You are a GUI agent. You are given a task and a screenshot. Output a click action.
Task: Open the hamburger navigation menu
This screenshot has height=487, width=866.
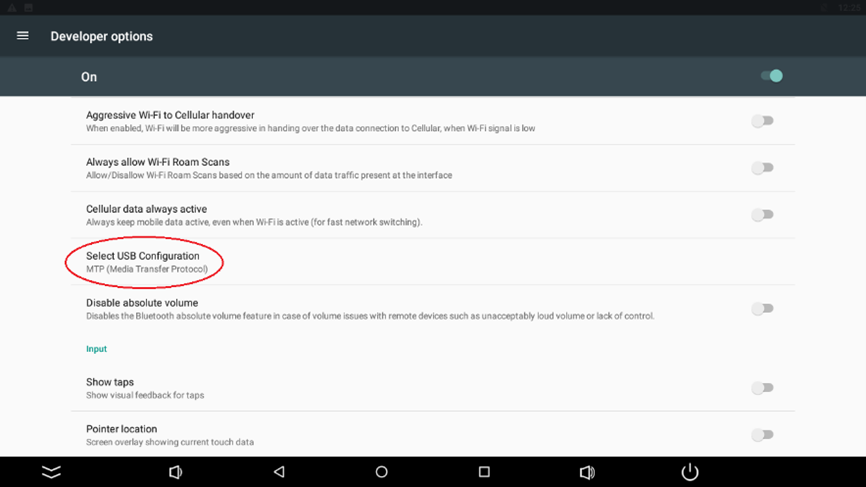pyautogui.click(x=23, y=36)
